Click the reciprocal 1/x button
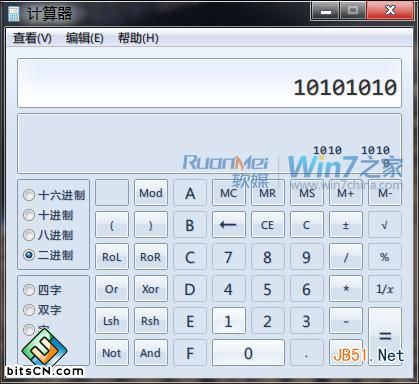Viewport: 419px width, 384px height. [x=385, y=289]
